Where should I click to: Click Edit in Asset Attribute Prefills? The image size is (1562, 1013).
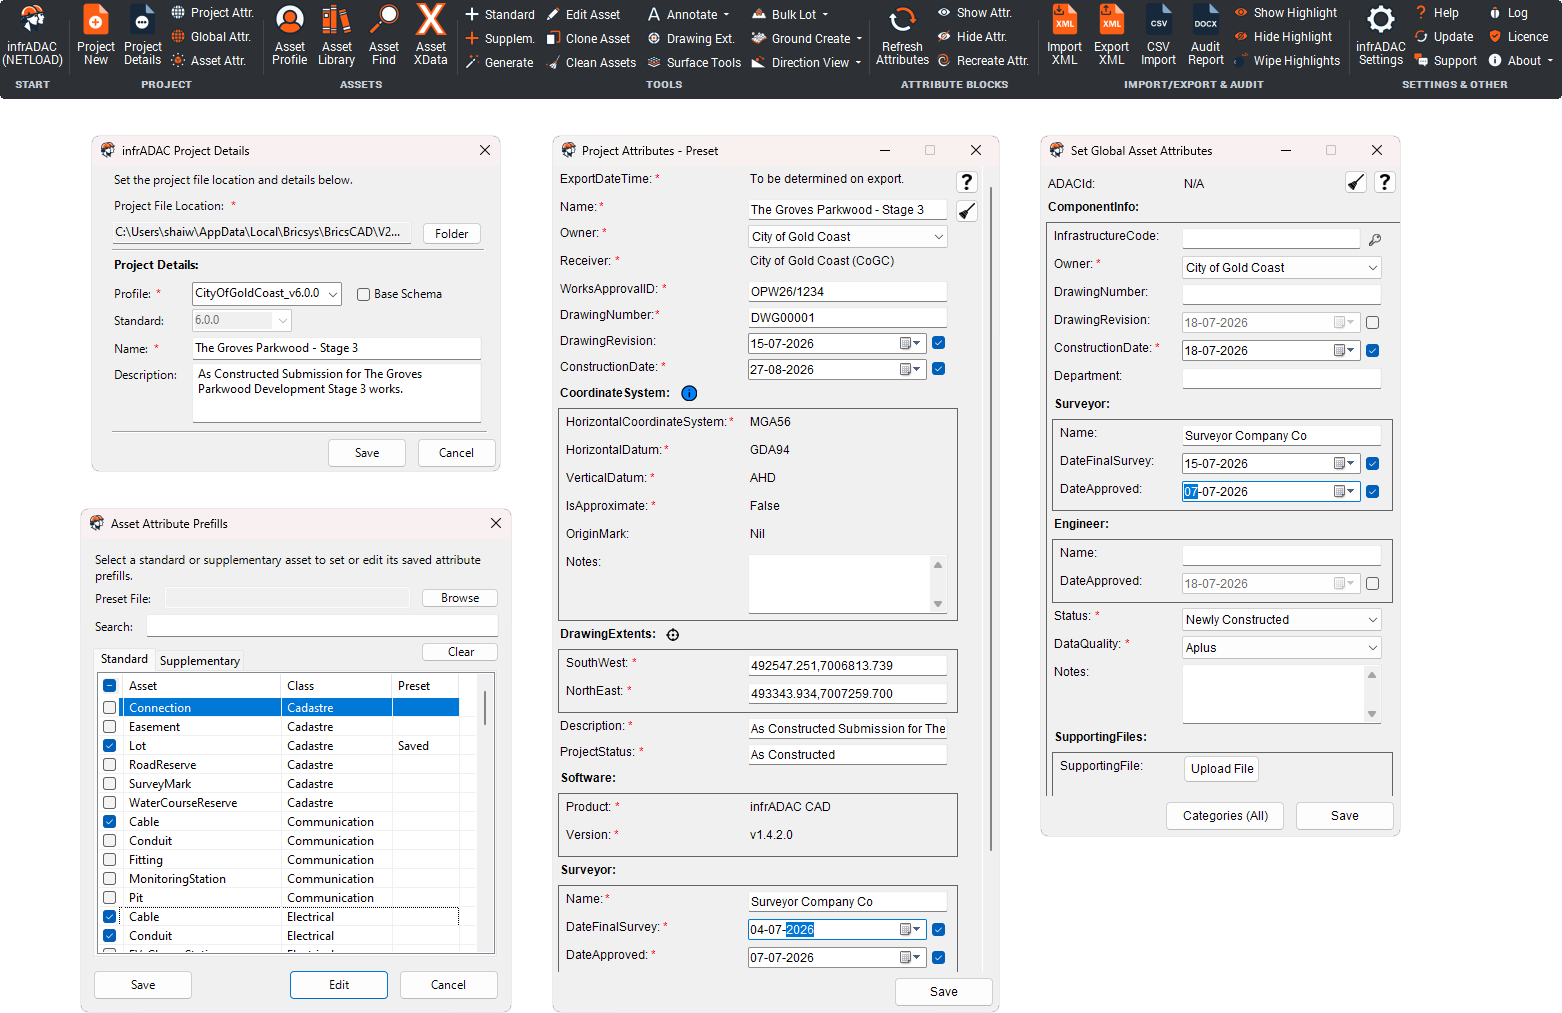[339, 985]
